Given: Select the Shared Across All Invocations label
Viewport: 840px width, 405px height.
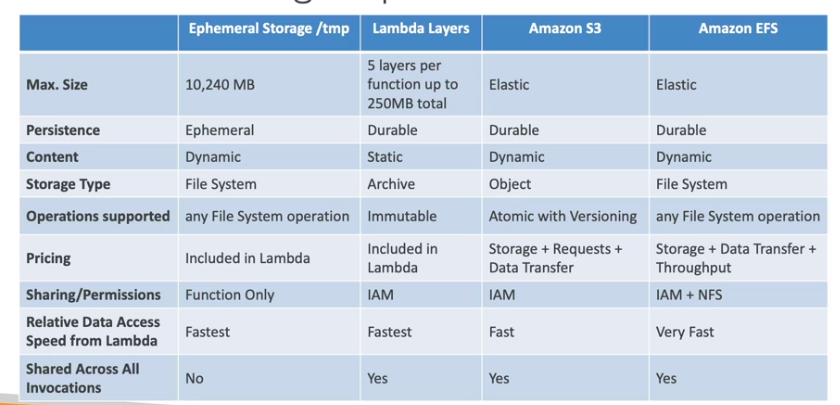Looking at the screenshot, I should 83,378.
